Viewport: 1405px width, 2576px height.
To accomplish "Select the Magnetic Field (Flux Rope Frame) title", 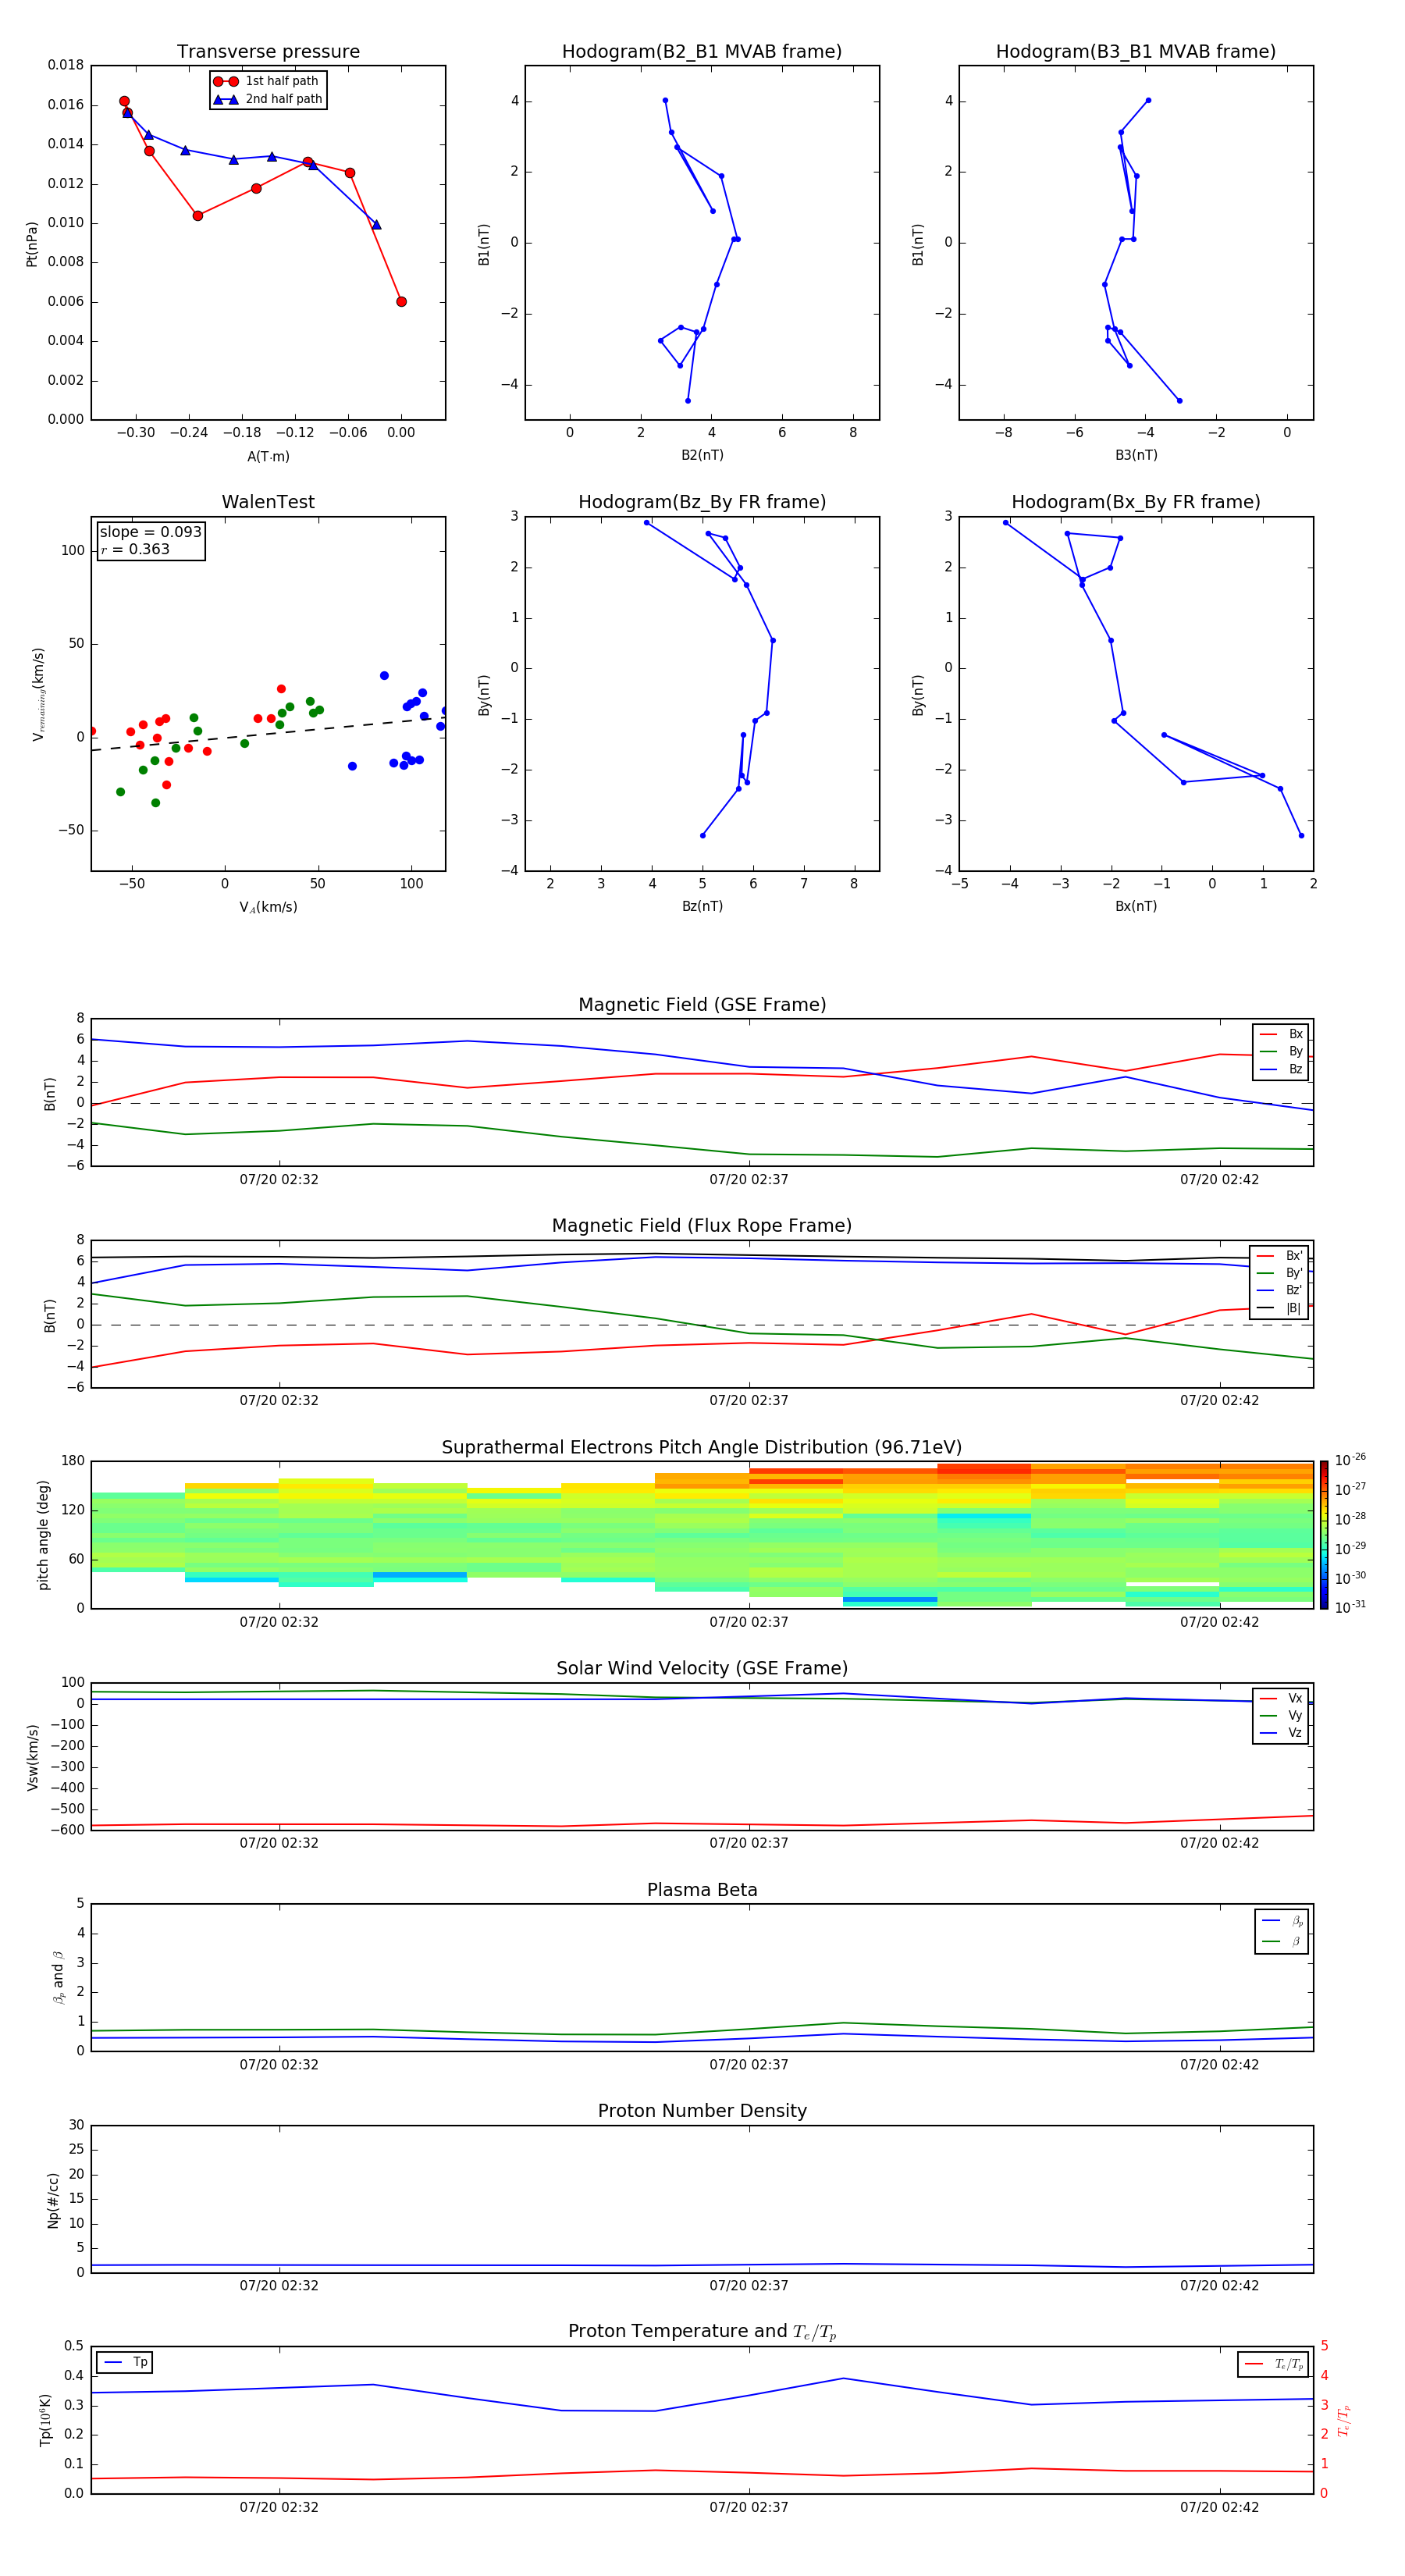I will pyautogui.click(x=701, y=1226).
